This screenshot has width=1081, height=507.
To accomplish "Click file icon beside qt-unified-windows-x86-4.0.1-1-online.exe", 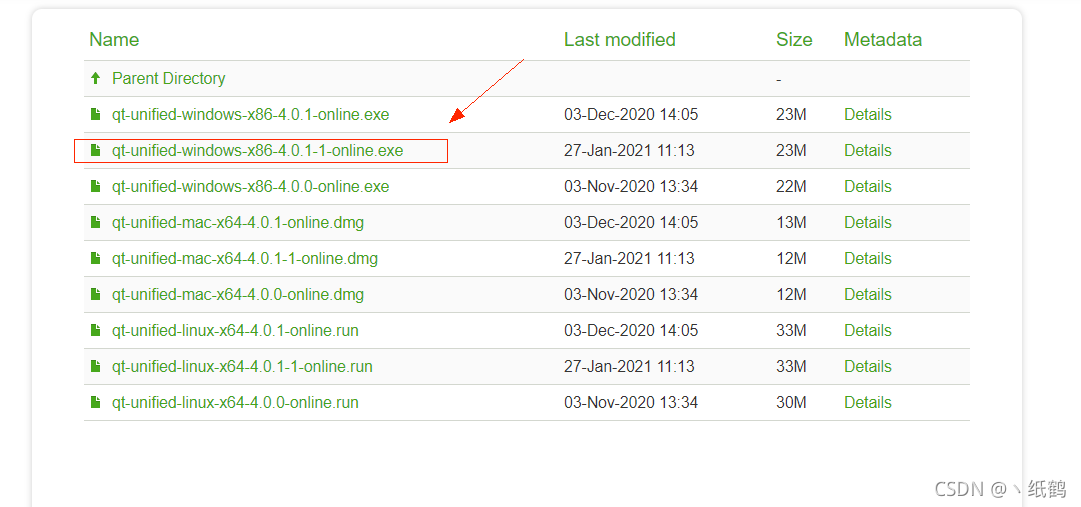I will coord(96,150).
